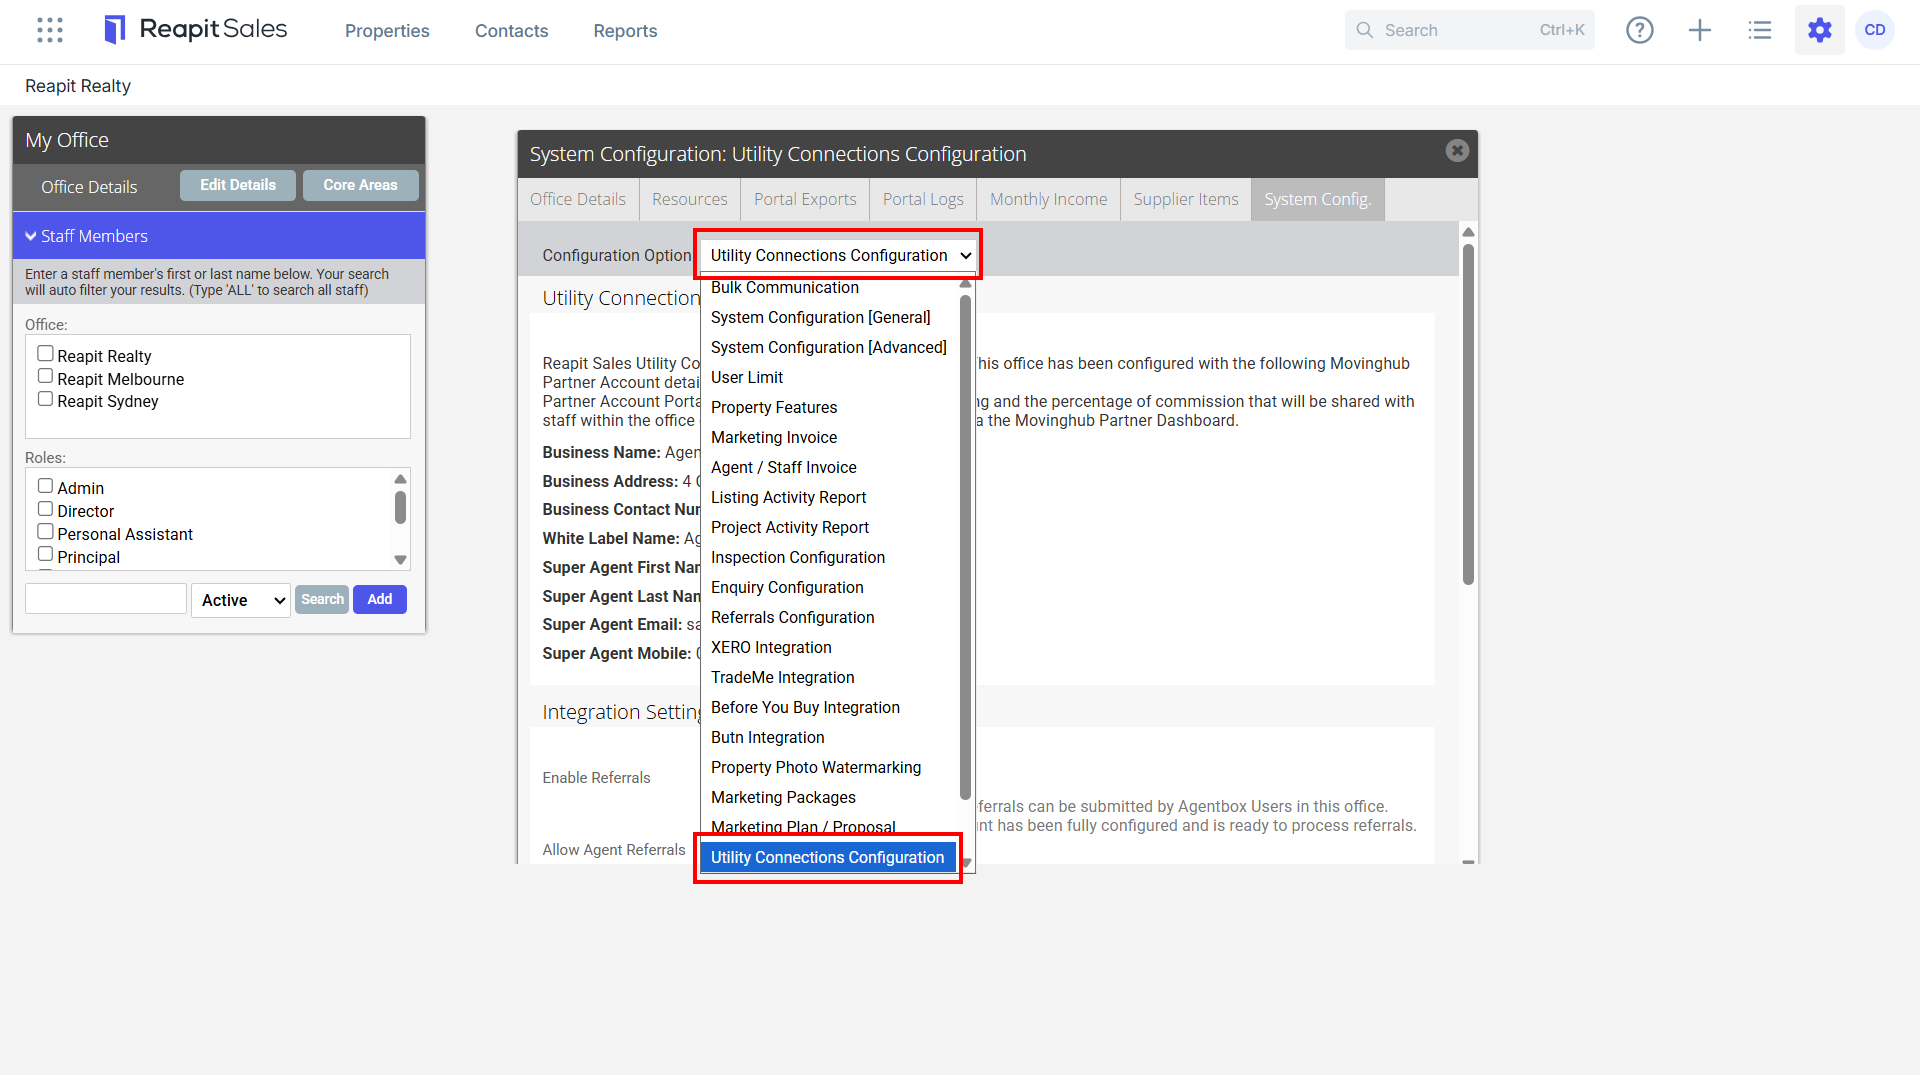Focus the top Search box
Image resolution: width=1920 pixels, height=1080 pixels.
pyautogui.click(x=1470, y=30)
